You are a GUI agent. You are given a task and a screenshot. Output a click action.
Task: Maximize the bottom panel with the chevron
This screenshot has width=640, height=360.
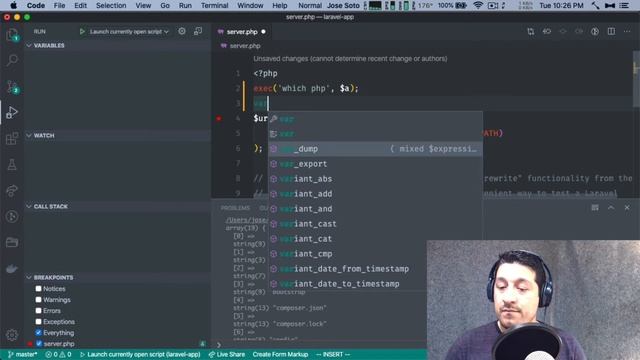tap(611, 208)
